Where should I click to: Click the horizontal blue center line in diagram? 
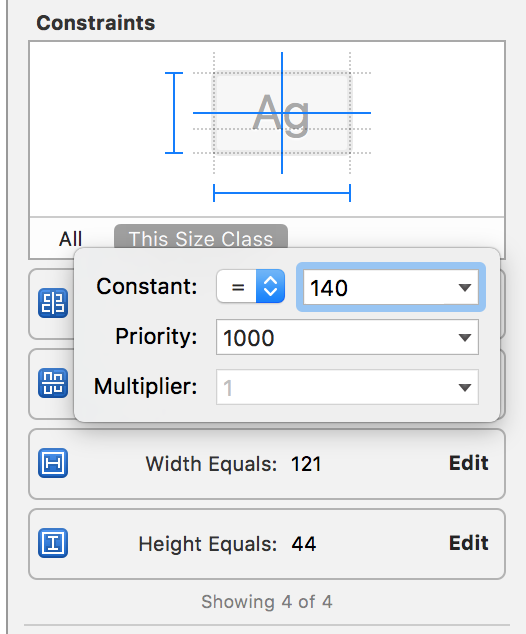pos(282,113)
